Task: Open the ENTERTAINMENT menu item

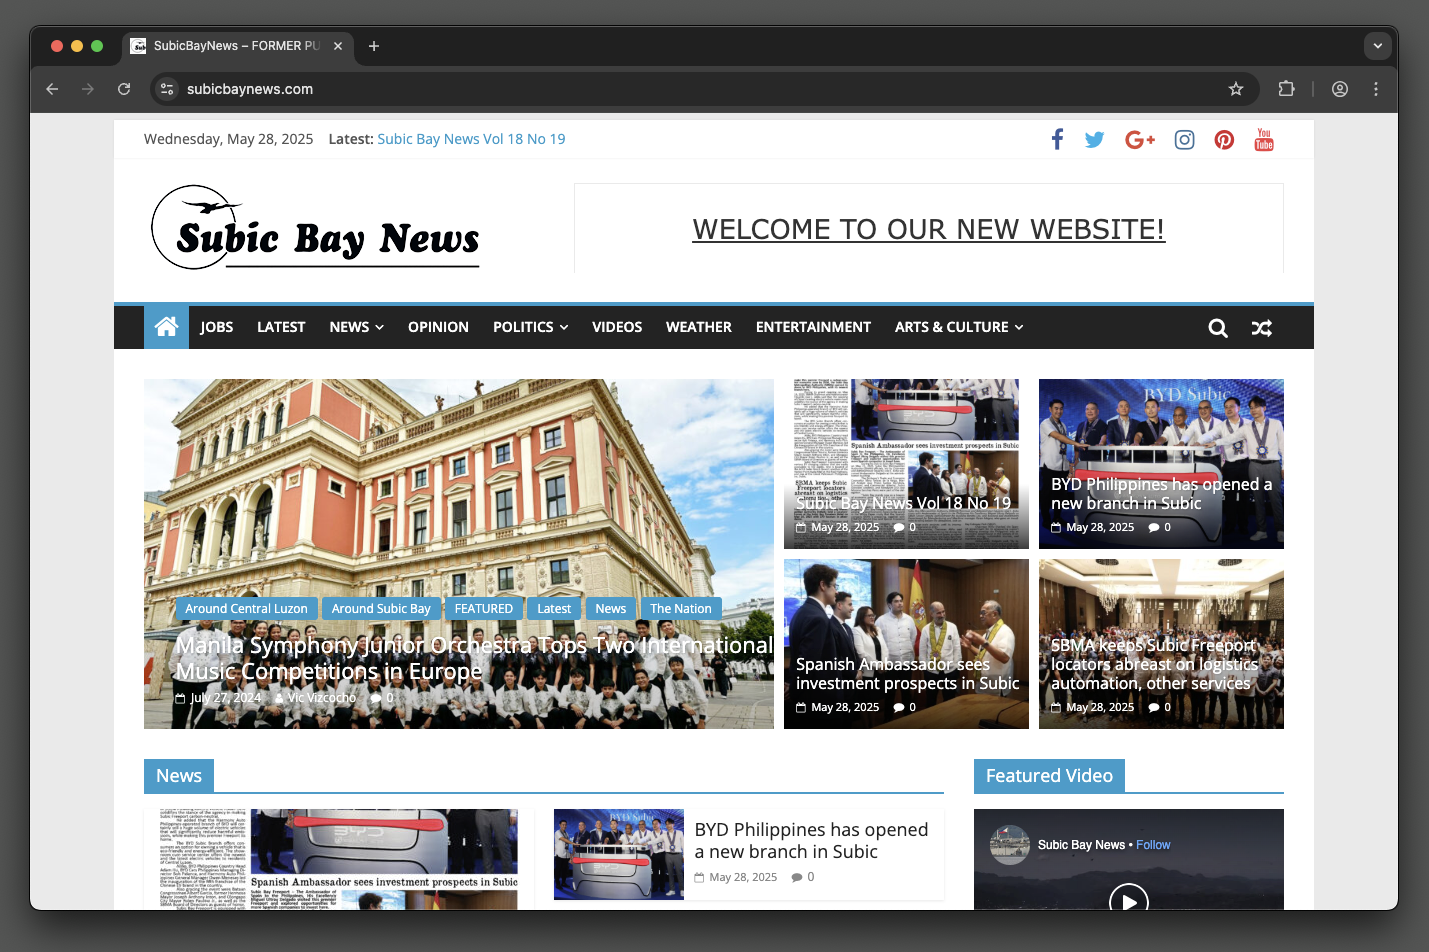Action: [813, 327]
